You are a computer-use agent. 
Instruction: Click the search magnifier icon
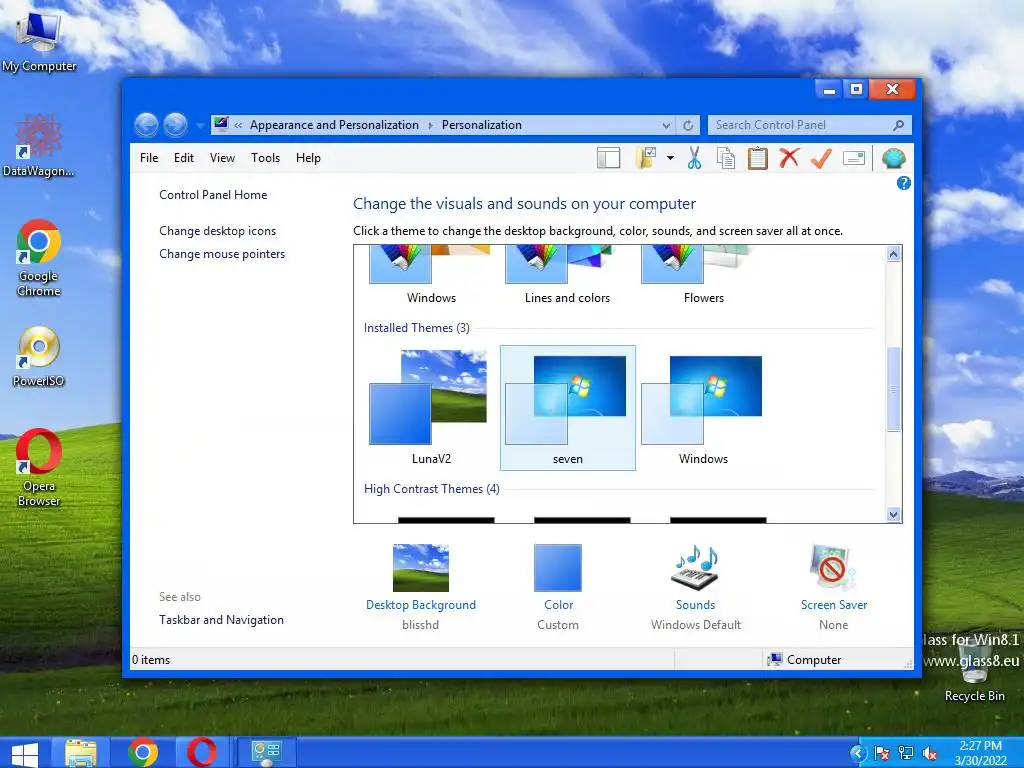click(899, 125)
